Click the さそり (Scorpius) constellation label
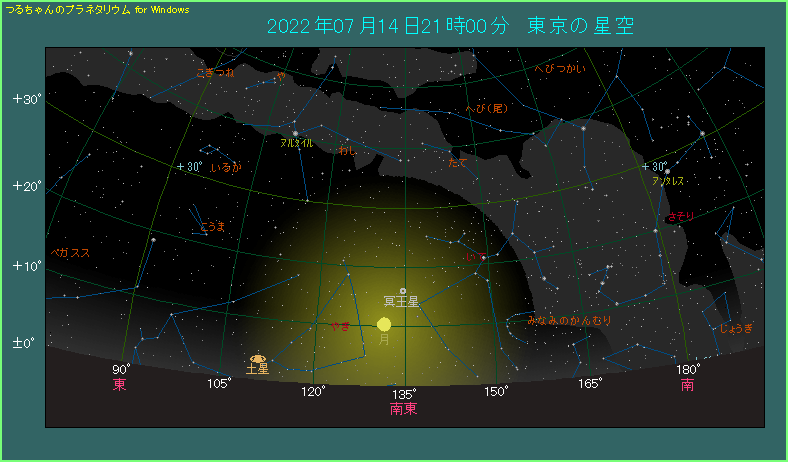 (680, 217)
